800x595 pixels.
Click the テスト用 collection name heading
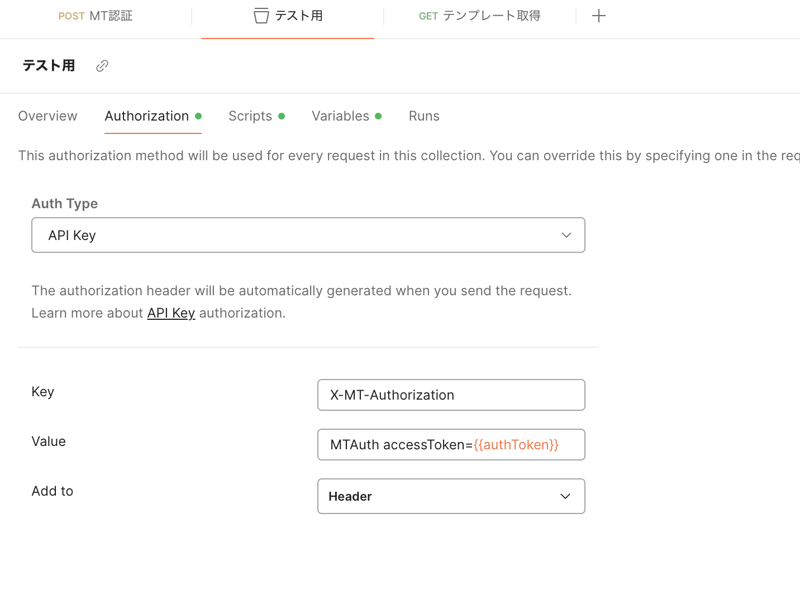pos(49,66)
